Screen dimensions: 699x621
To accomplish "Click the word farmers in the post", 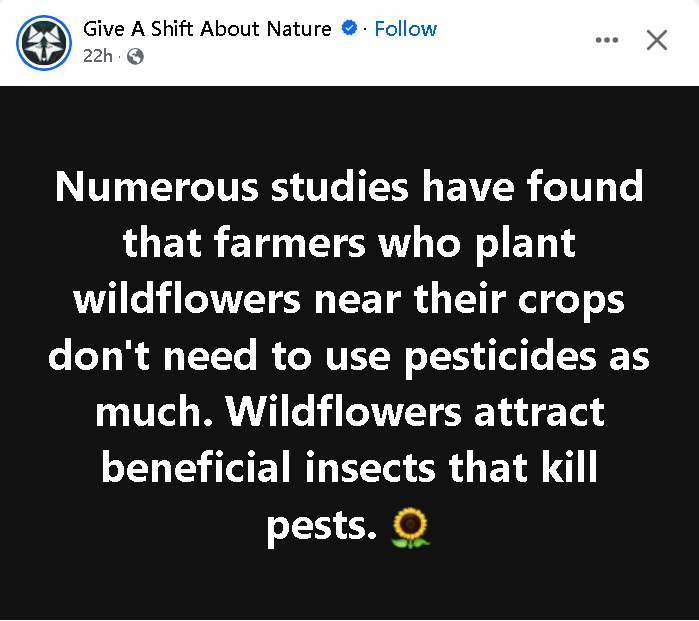I will [290, 243].
